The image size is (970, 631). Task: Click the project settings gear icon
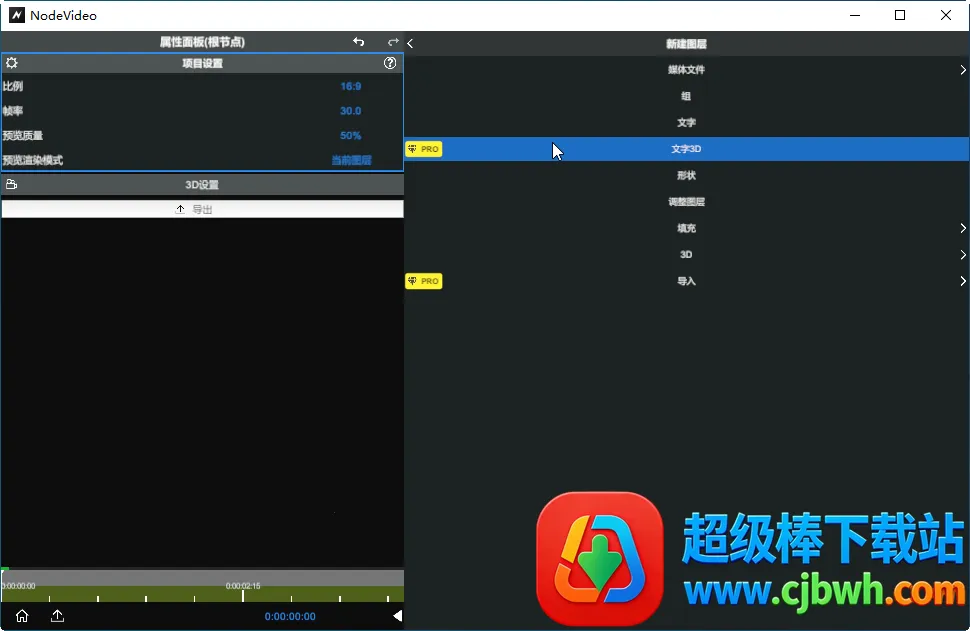(12, 63)
